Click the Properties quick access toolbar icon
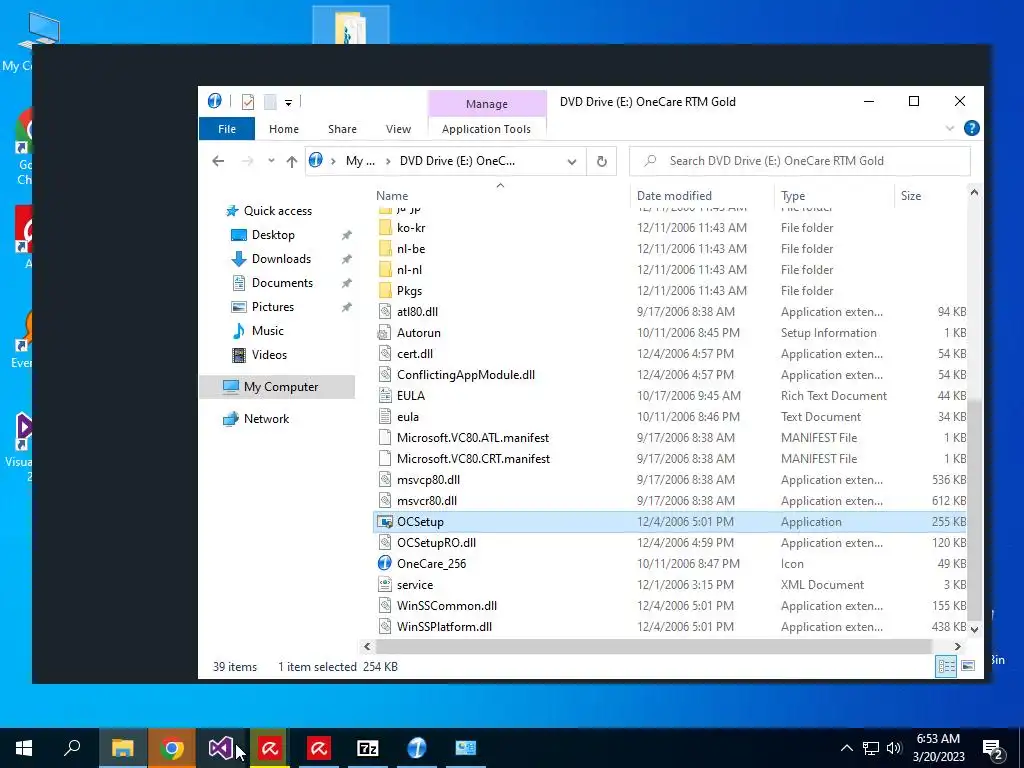The width and height of the screenshot is (1024, 768). coord(248,102)
